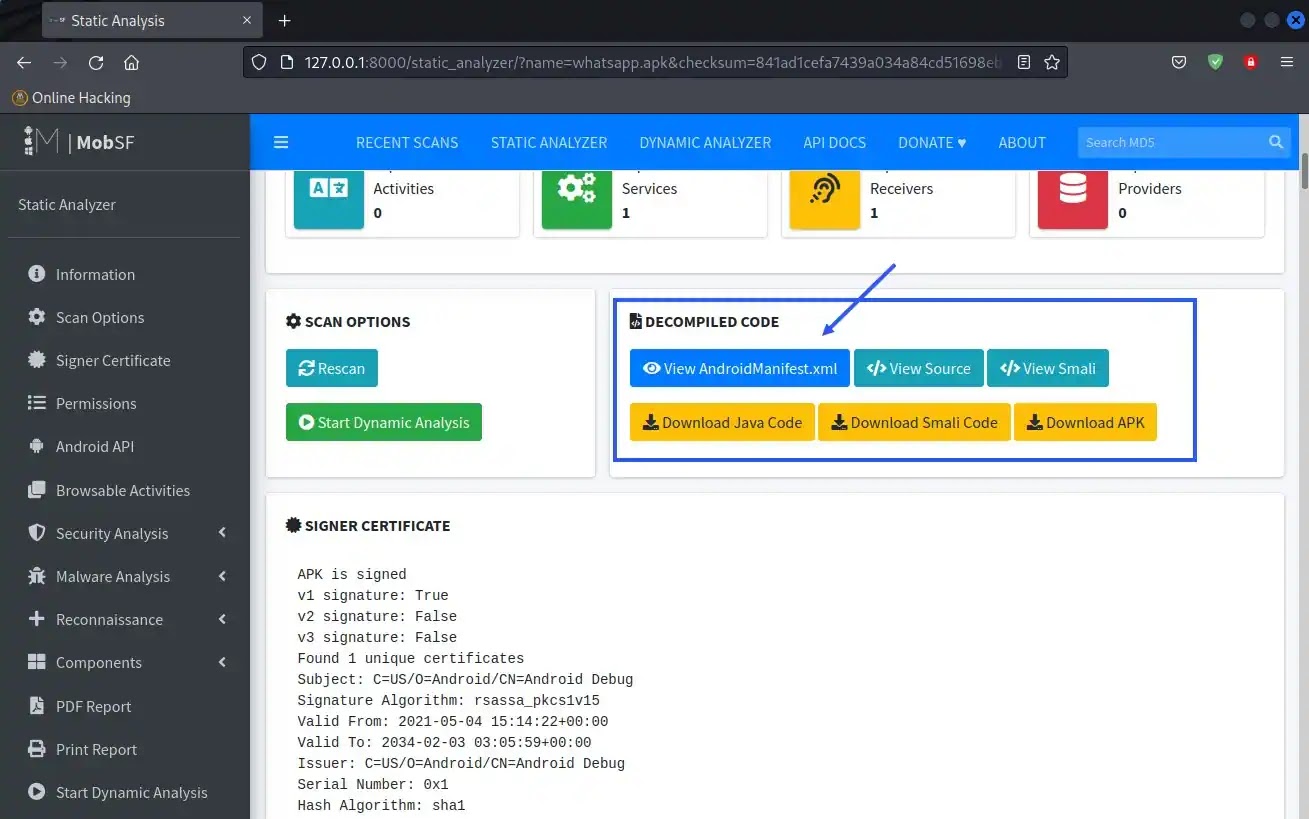Toggle reader view icon in the address bar
The width and height of the screenshot is (1309, 819).
tap(1024, 62)
